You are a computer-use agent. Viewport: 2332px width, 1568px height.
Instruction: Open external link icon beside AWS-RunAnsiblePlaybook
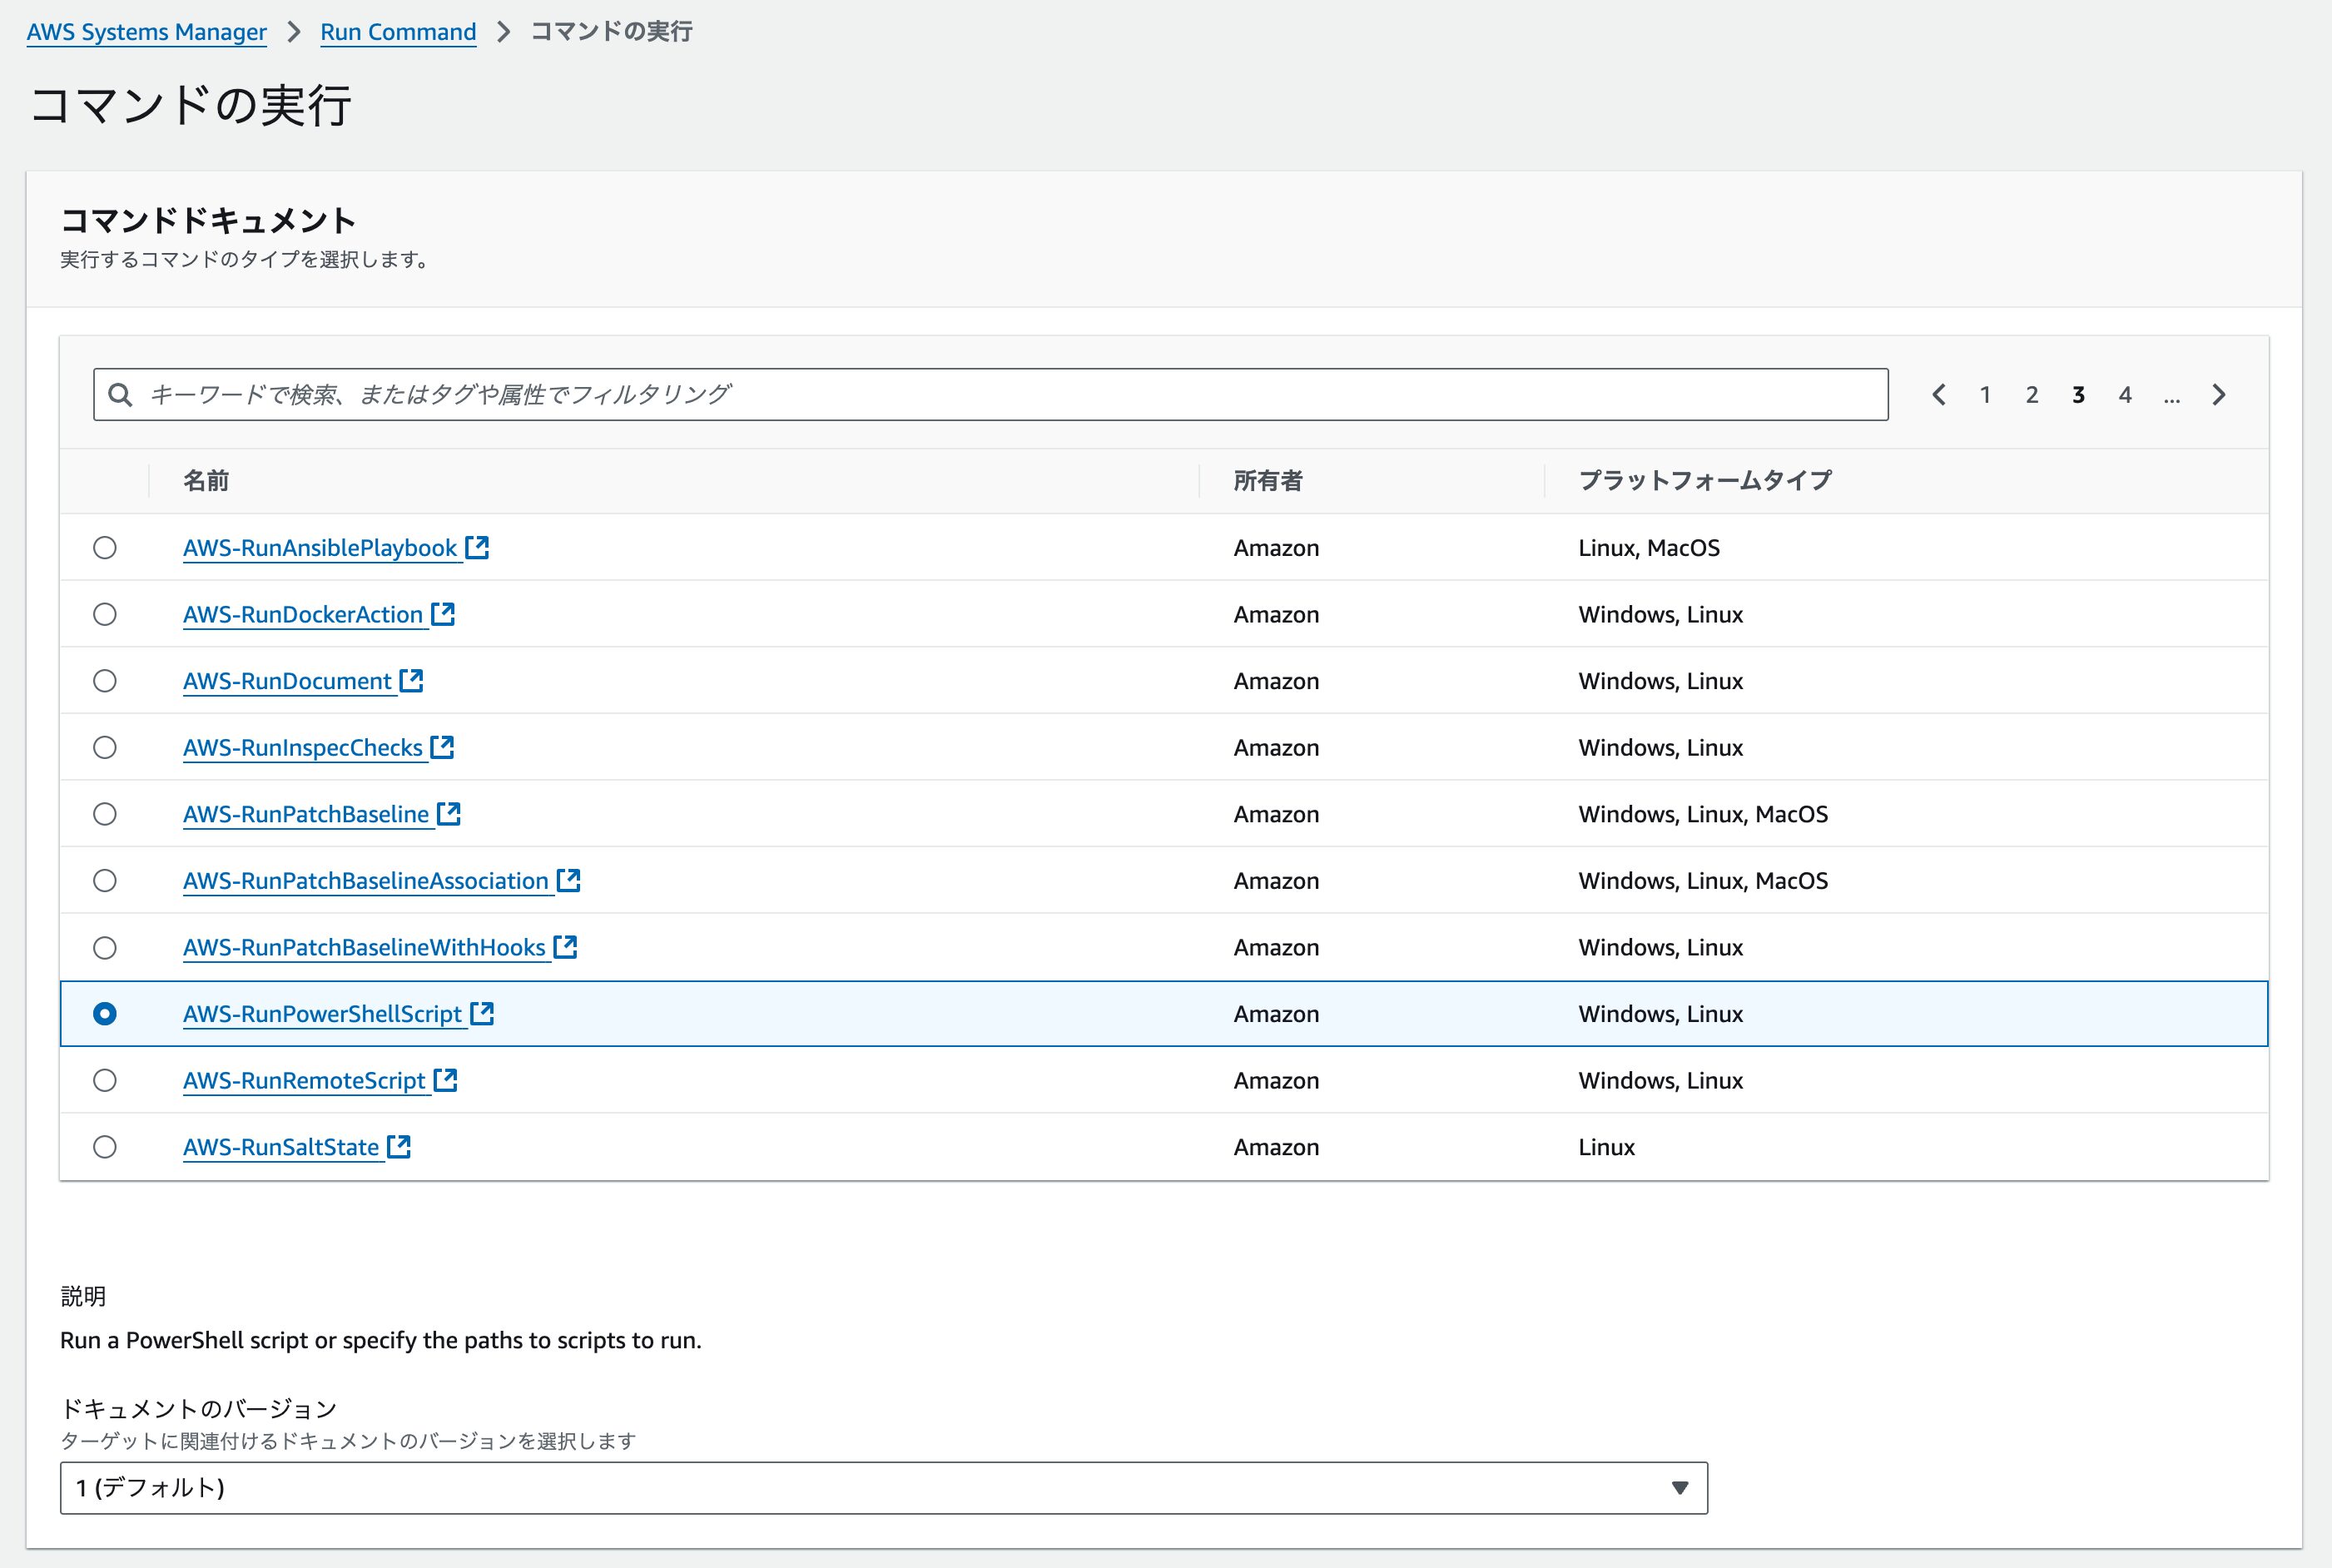477,547
